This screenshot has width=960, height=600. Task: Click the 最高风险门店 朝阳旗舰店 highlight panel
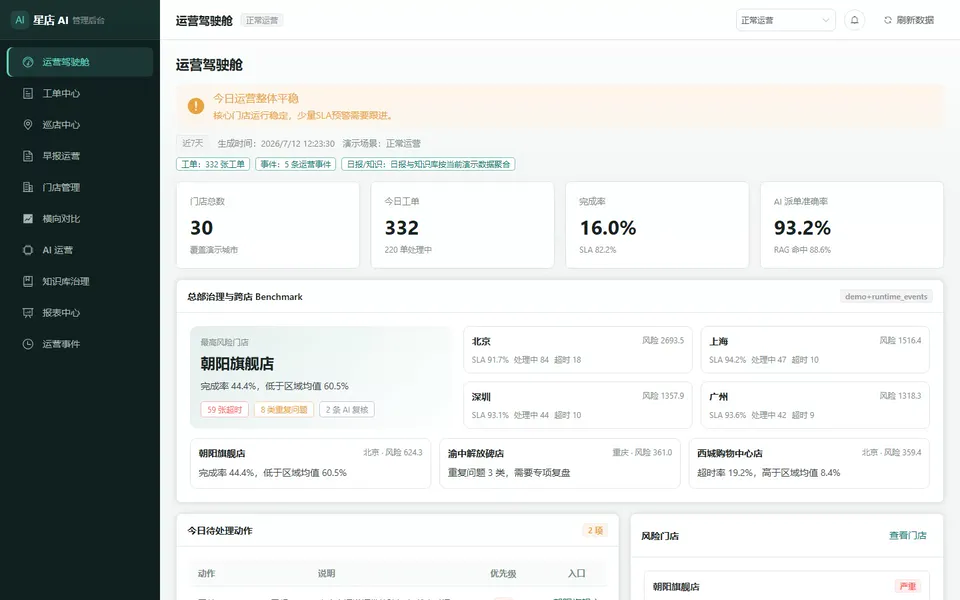point(321,377)
